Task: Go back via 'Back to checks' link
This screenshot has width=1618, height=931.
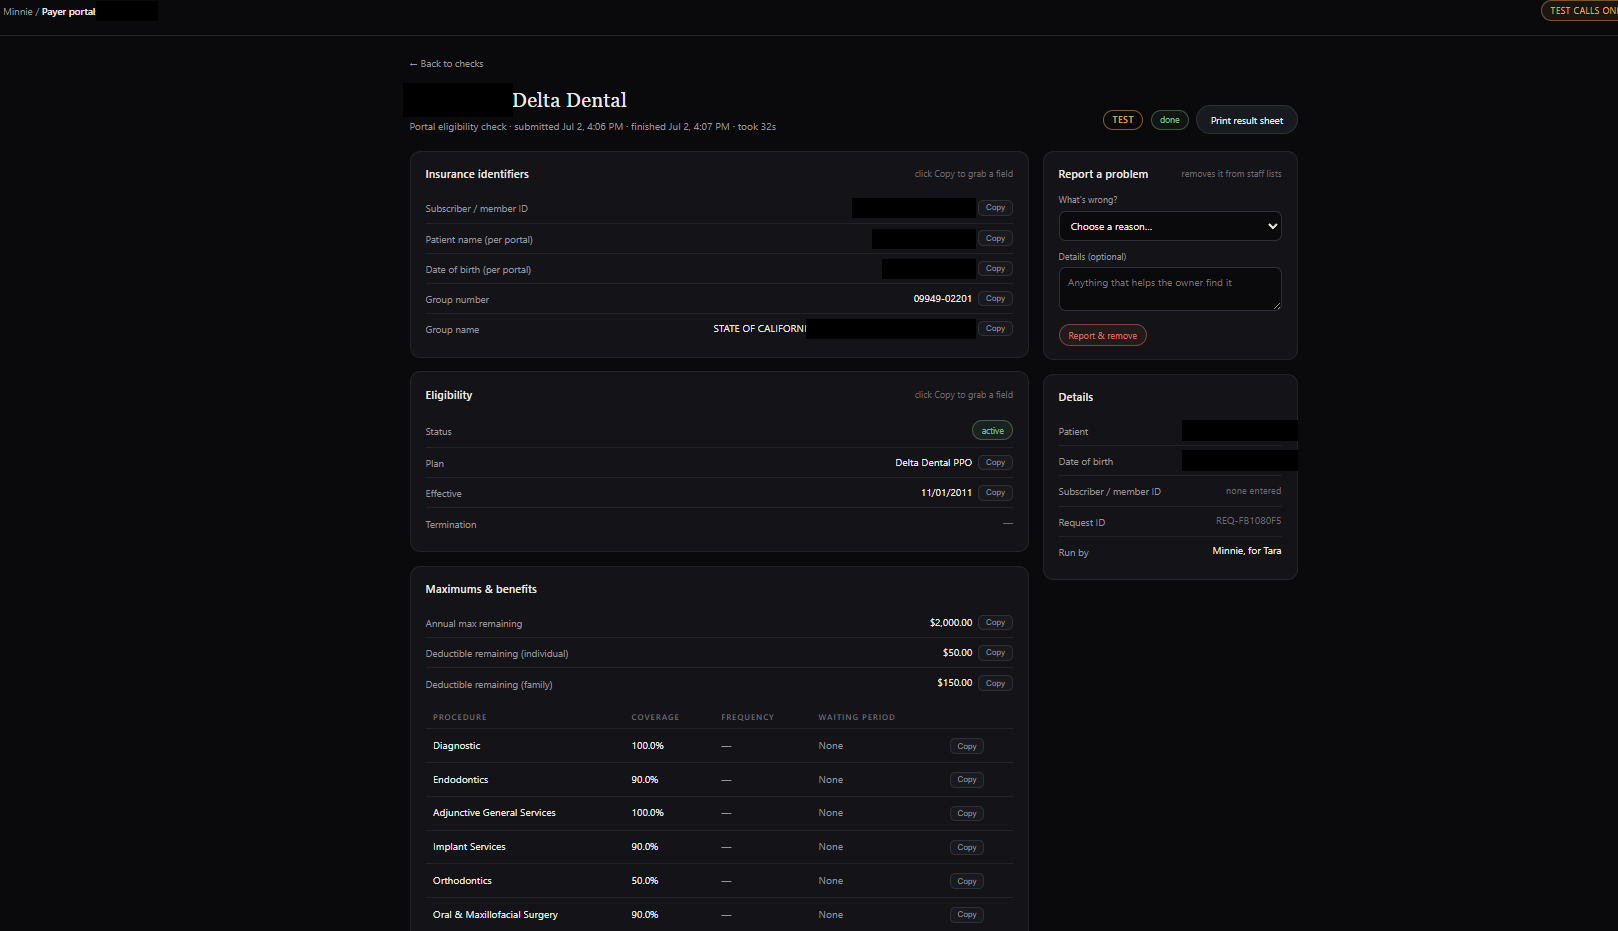Action: click(x=446, y=64)
